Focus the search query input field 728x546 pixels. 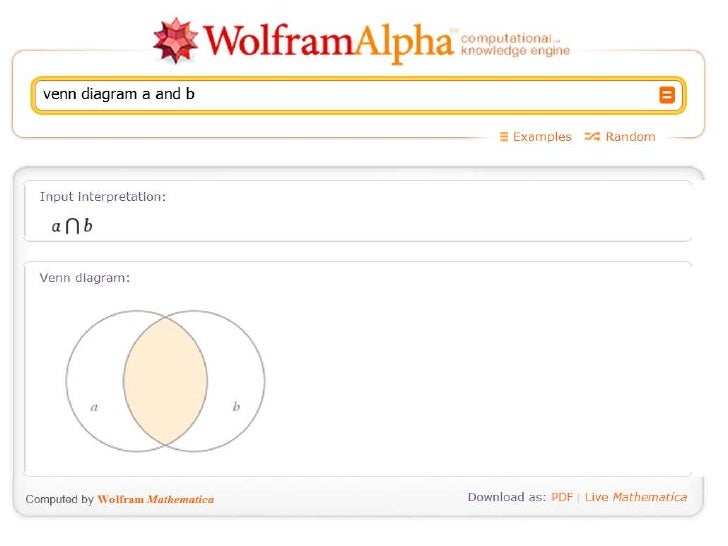pos(340,95)
